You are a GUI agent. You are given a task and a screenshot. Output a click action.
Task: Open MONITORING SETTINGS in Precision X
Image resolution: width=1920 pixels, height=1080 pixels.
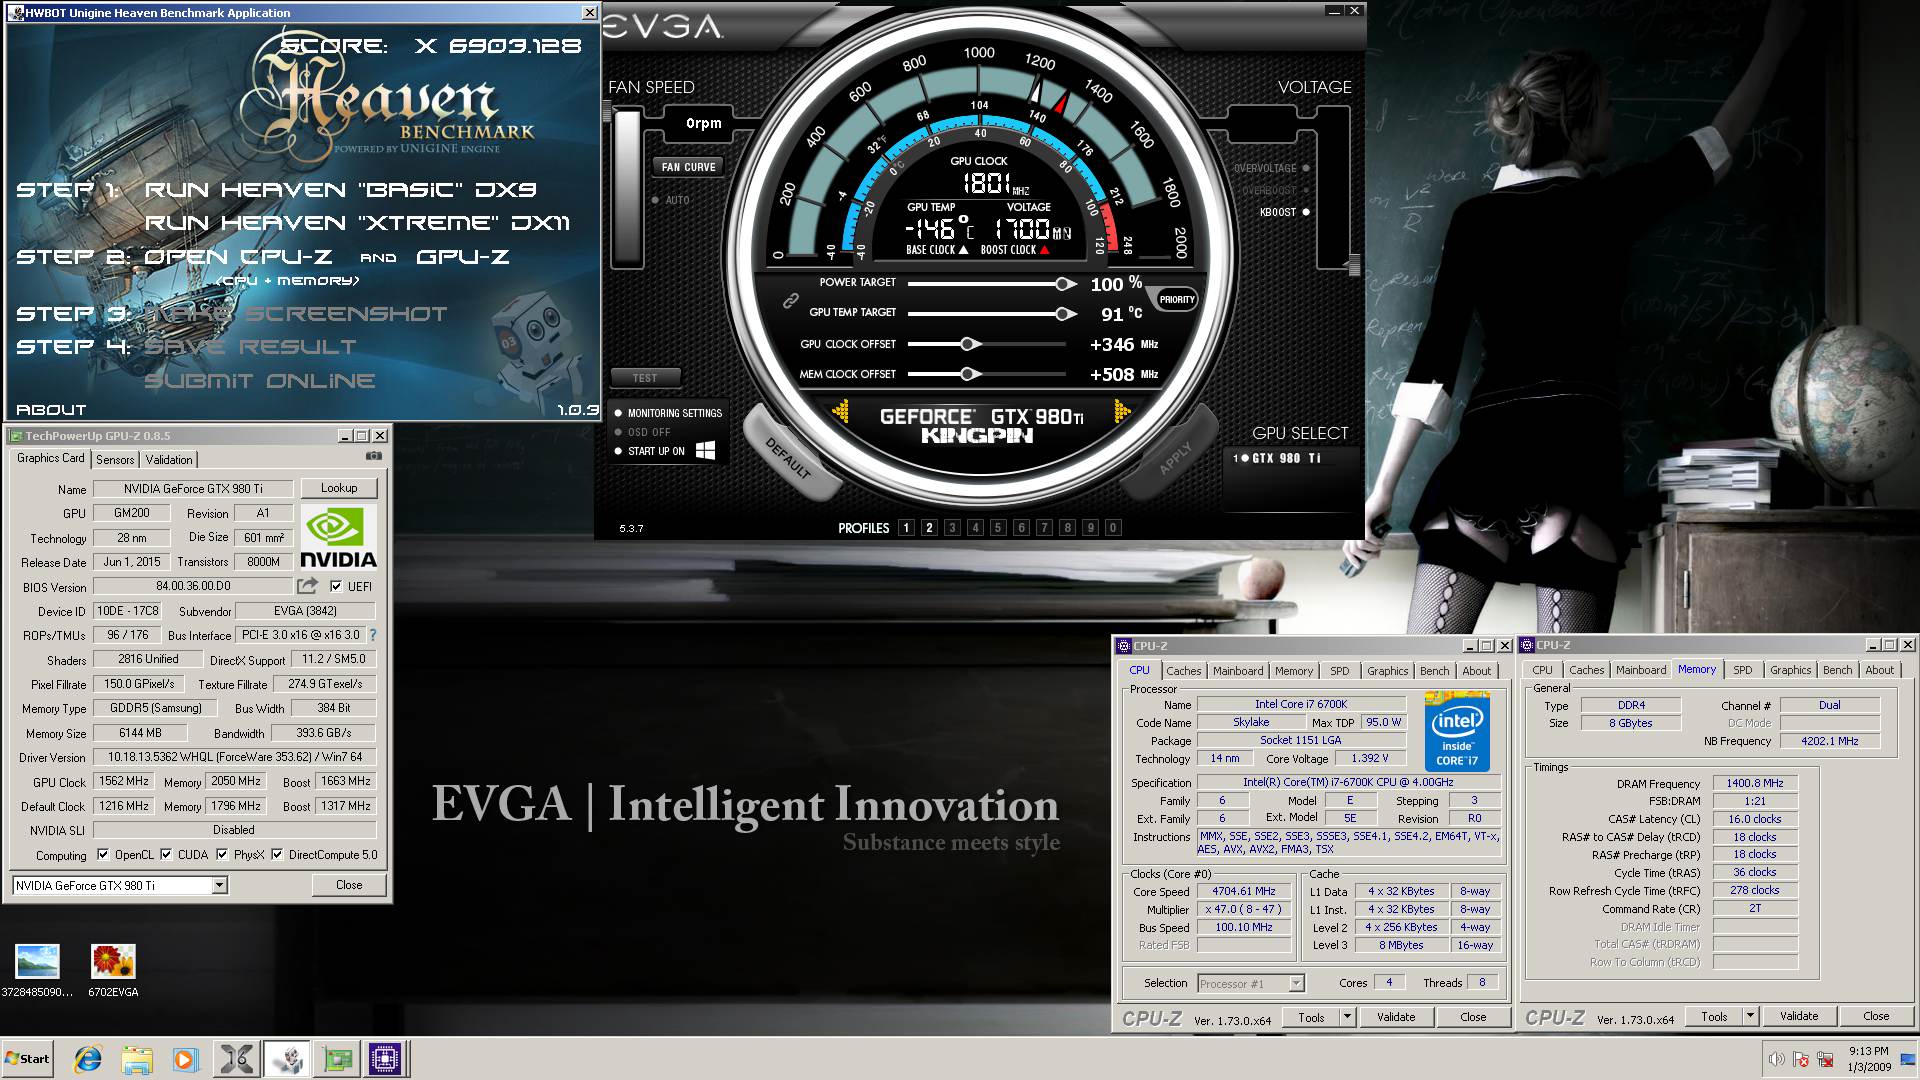(x=668, y=413)
